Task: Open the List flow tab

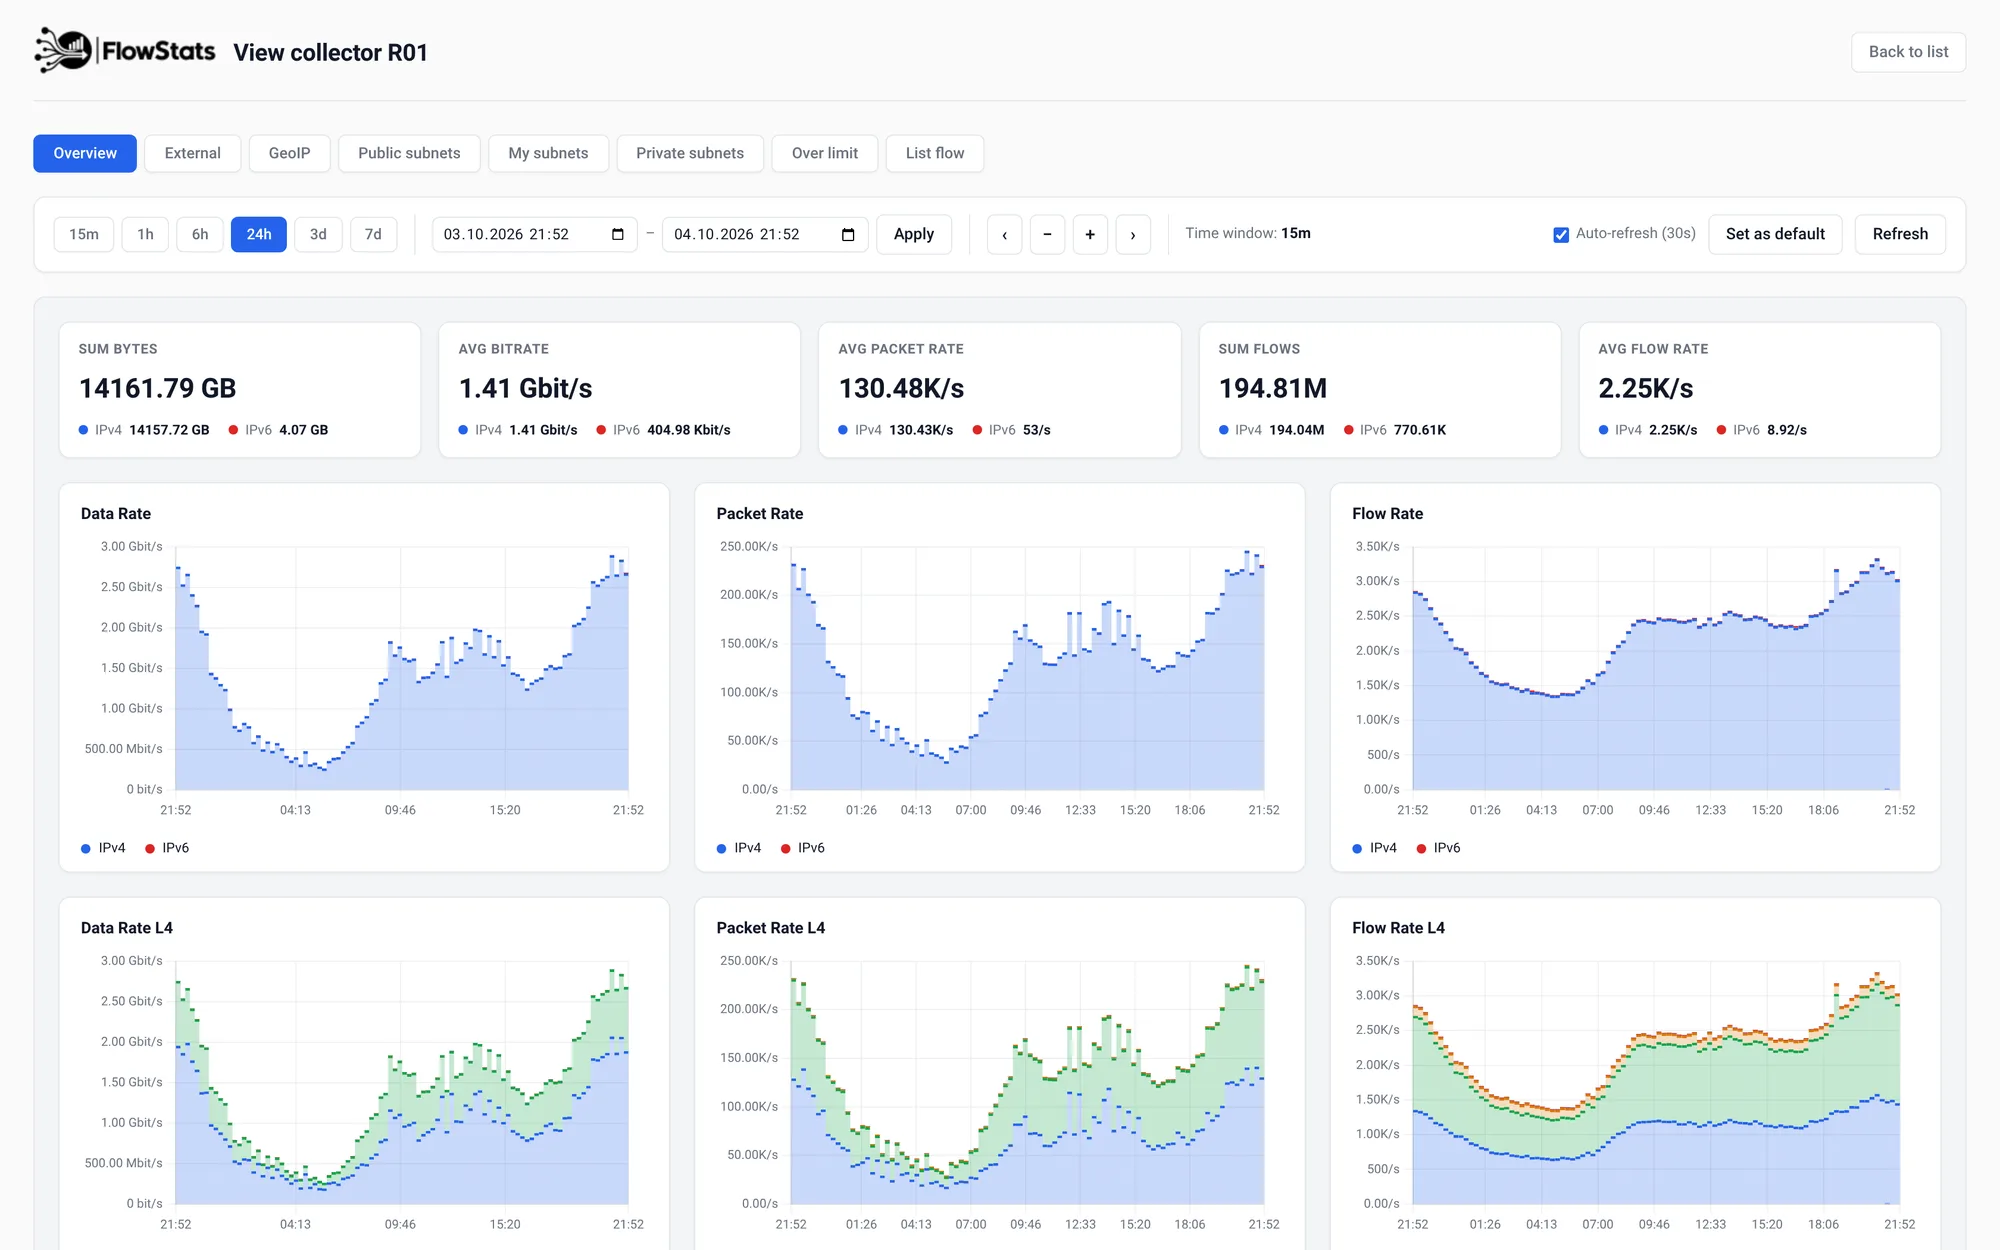Action: coord(935,153)
